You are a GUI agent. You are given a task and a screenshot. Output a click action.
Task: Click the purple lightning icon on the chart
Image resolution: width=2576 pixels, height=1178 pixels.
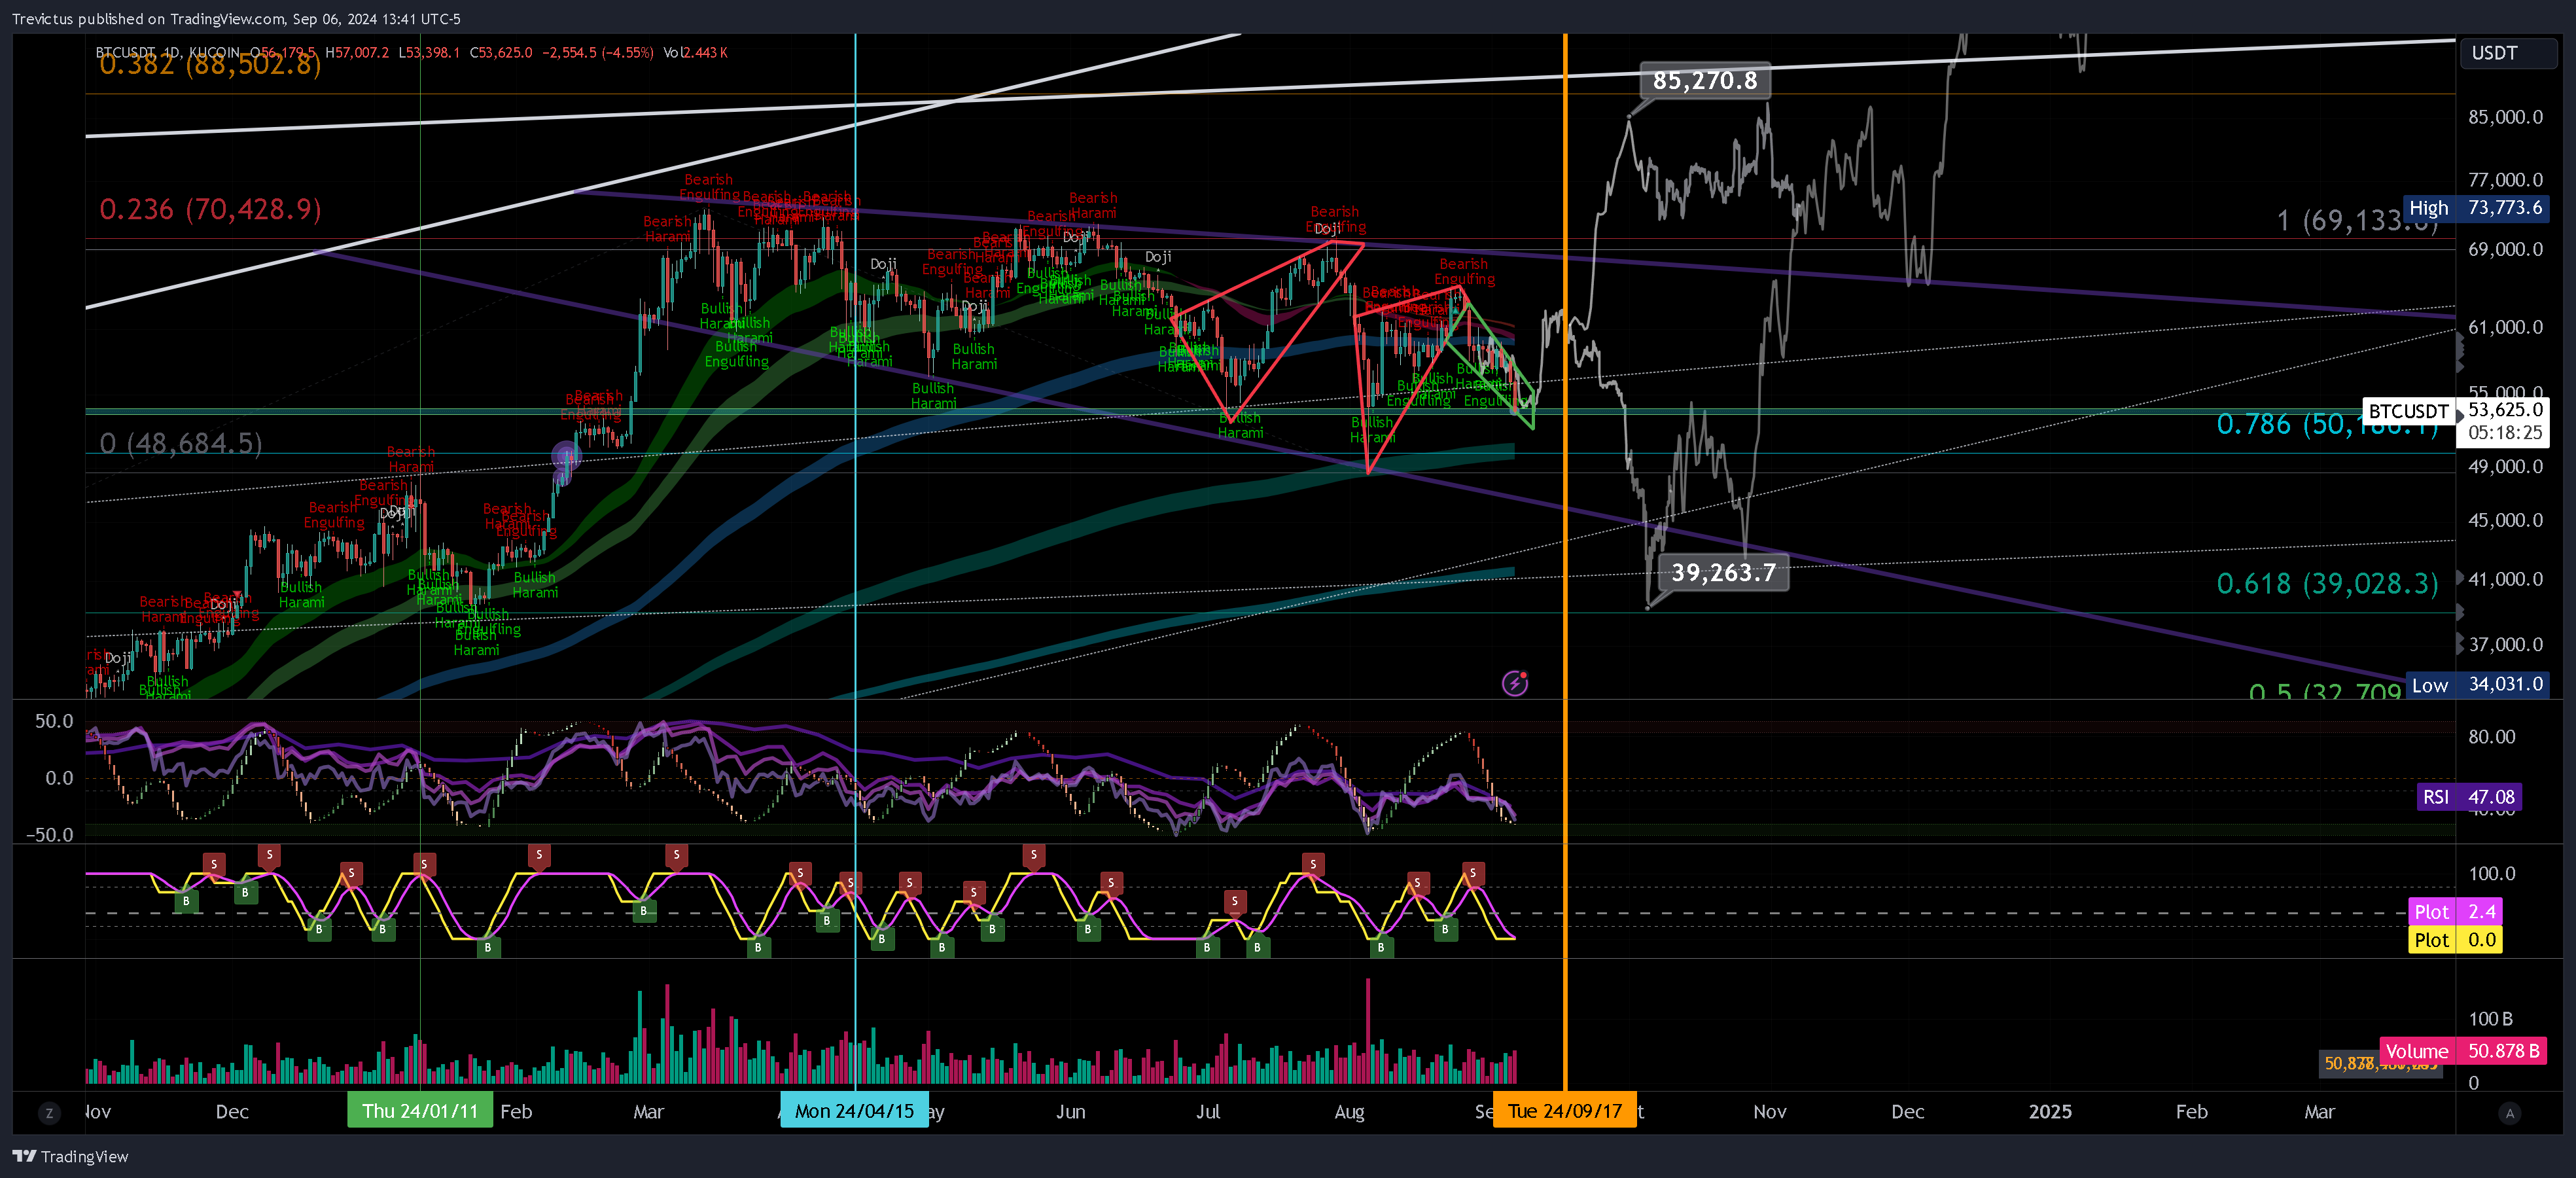1515,683
